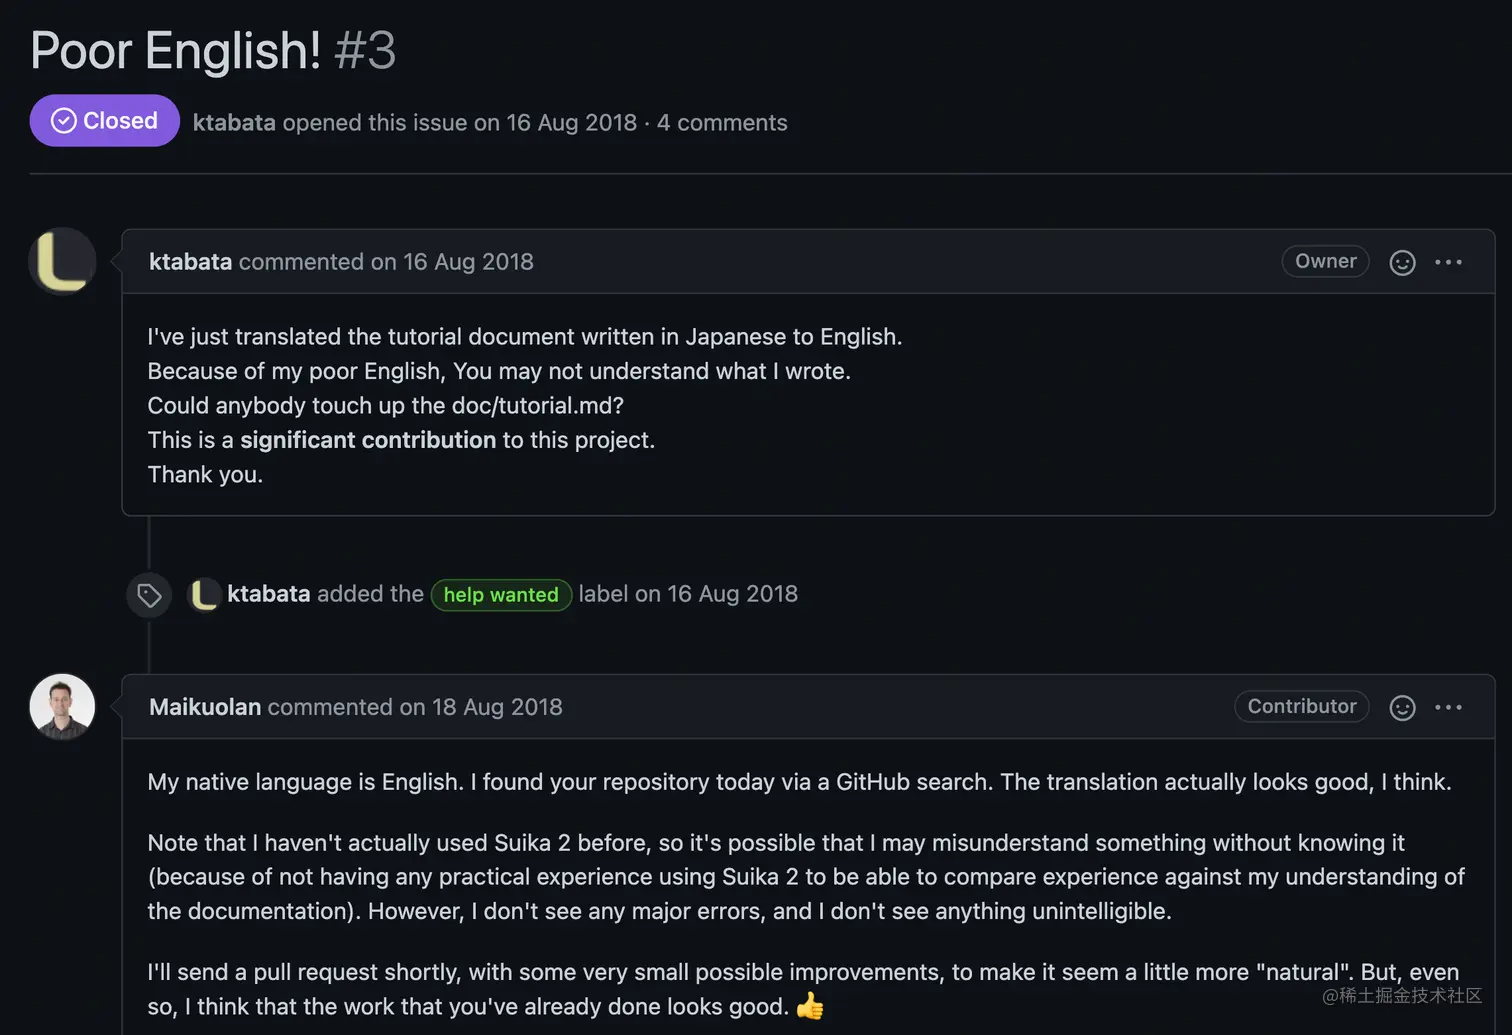Viewport: 1512px width, 1035px height.
Task: Click the Contributor badge on Maikuolan's comment
Action: 1301,706
